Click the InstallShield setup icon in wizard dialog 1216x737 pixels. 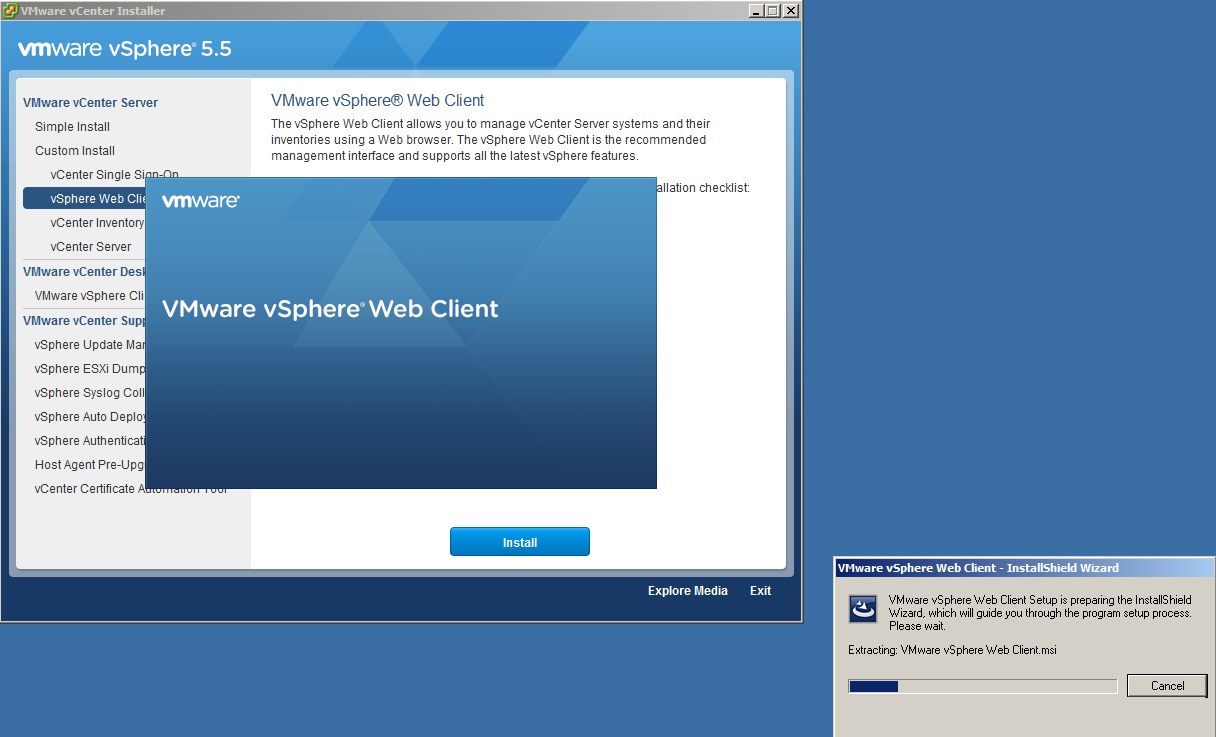863,609
